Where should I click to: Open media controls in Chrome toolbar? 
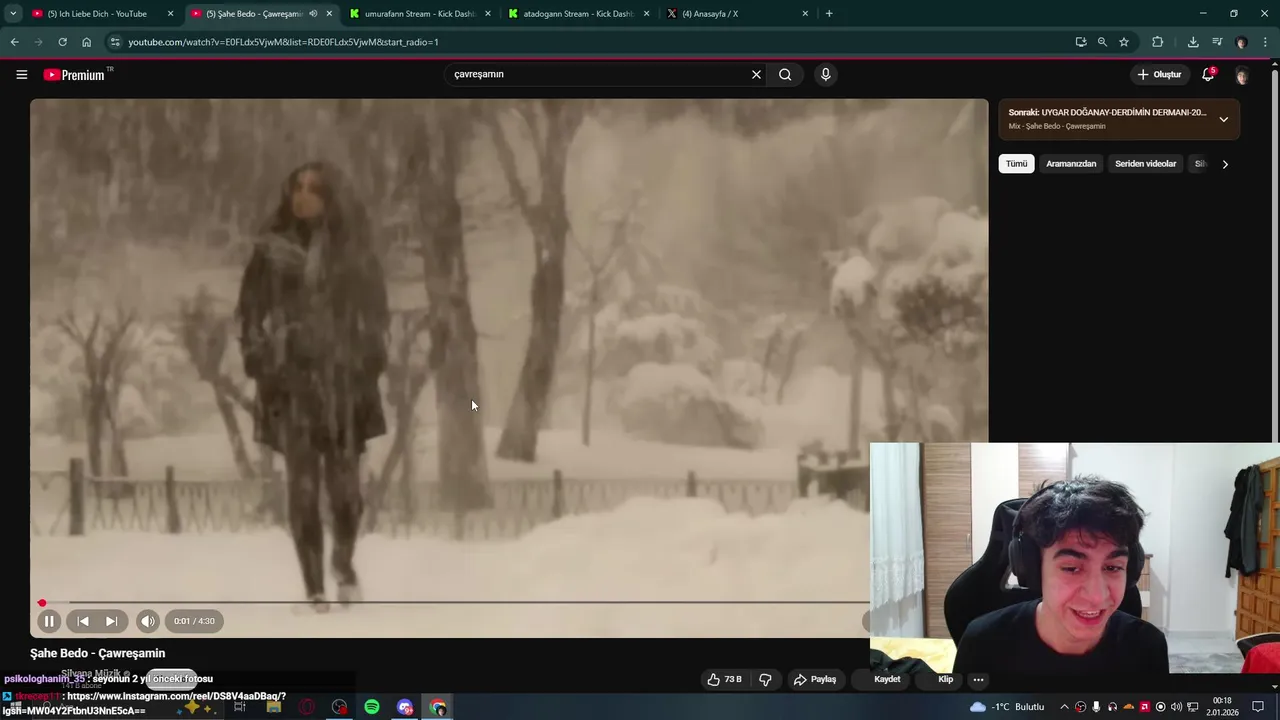click(x=1217, y=42)
